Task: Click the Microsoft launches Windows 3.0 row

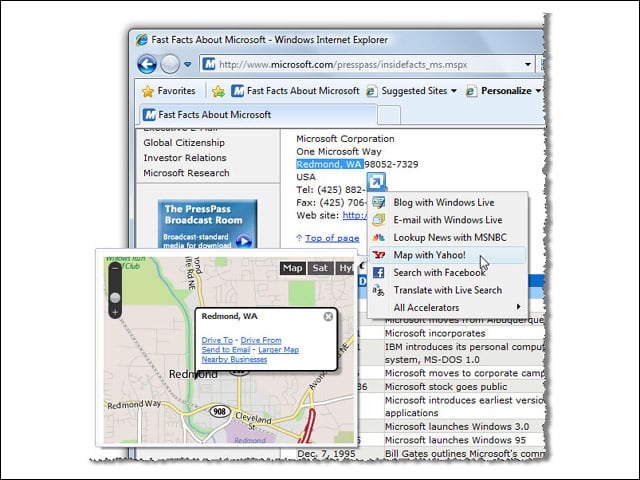Action: tap(457, 427)
